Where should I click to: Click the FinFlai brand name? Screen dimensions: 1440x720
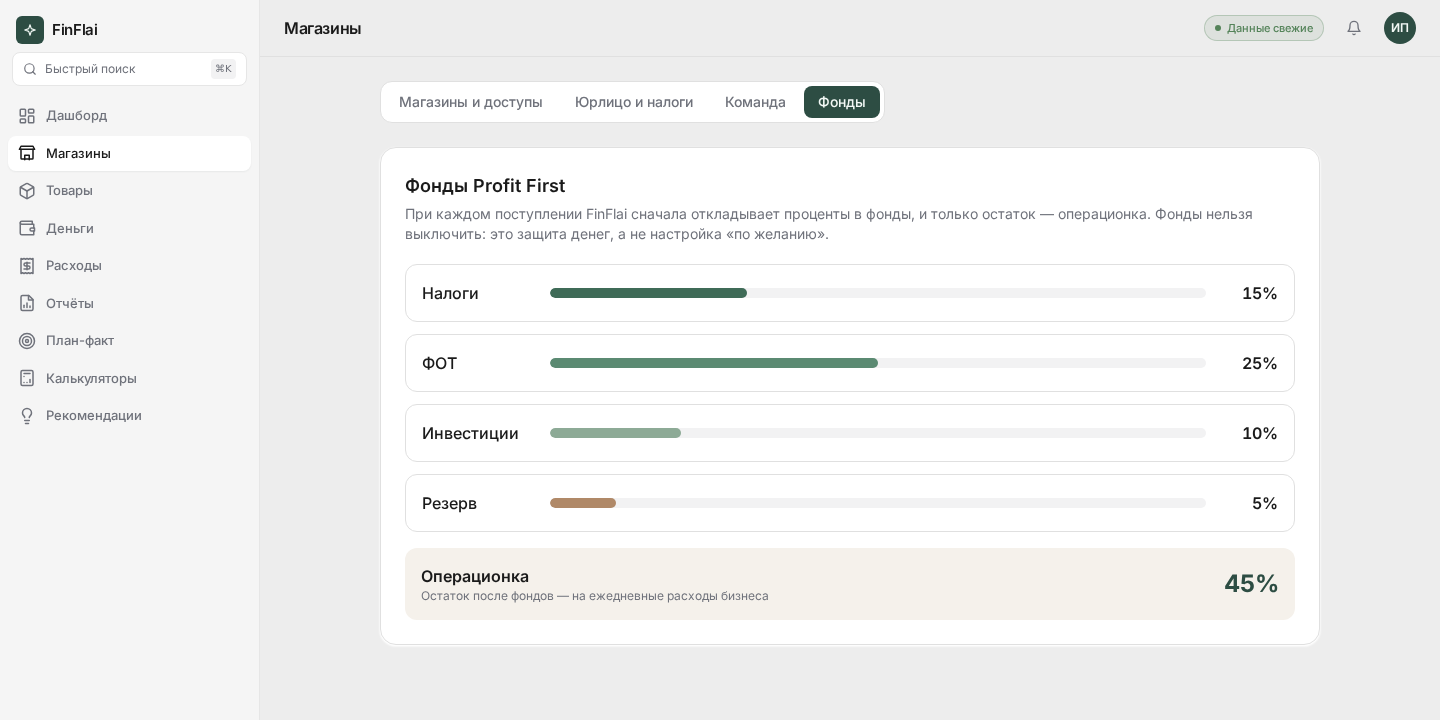[x=75, y=30]
